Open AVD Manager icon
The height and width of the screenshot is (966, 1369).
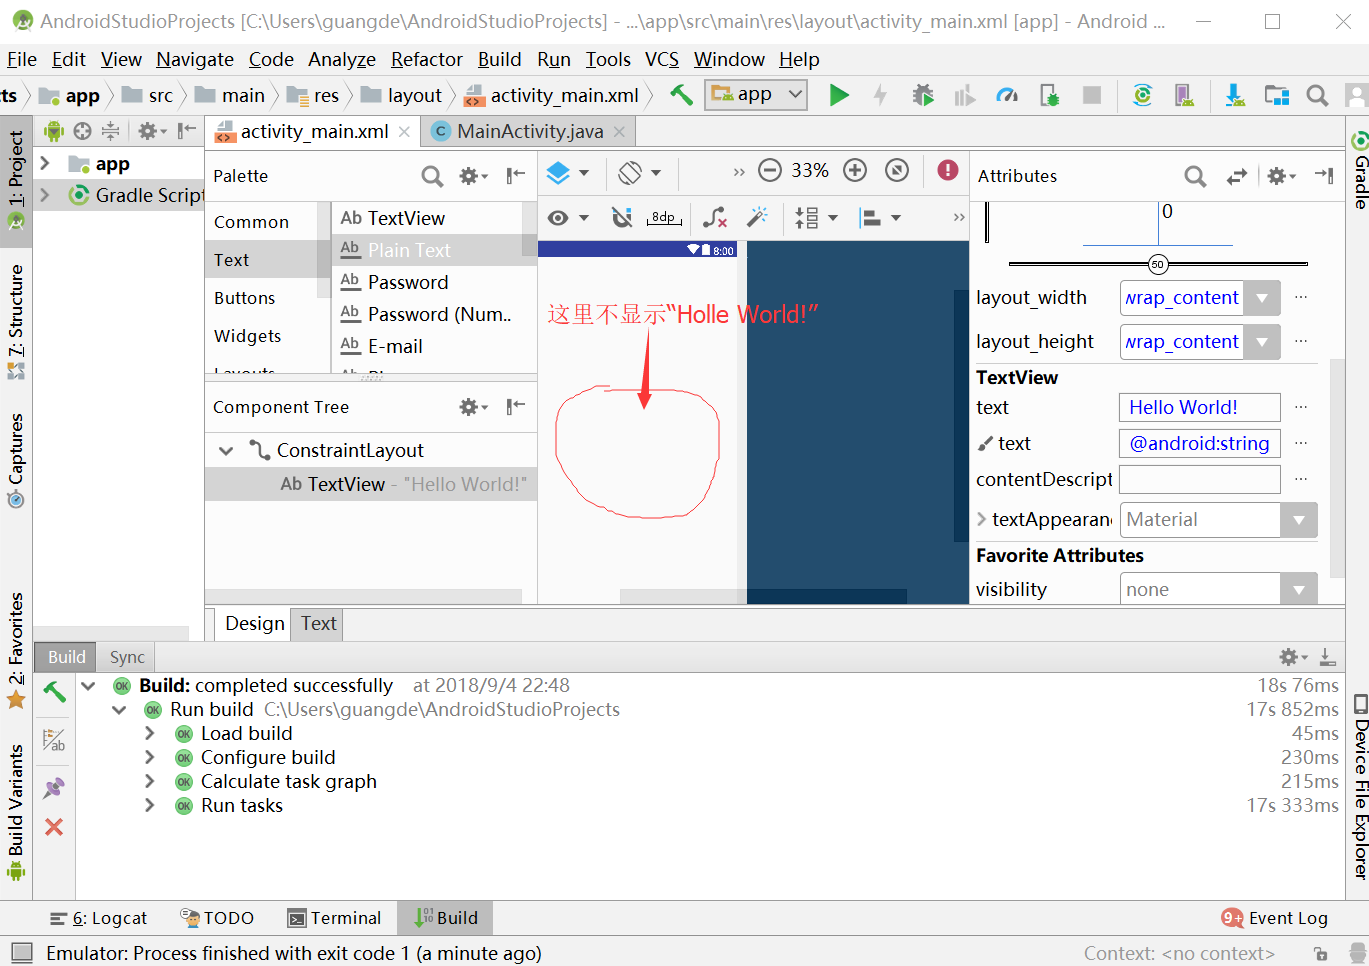tap(1184, 95)
